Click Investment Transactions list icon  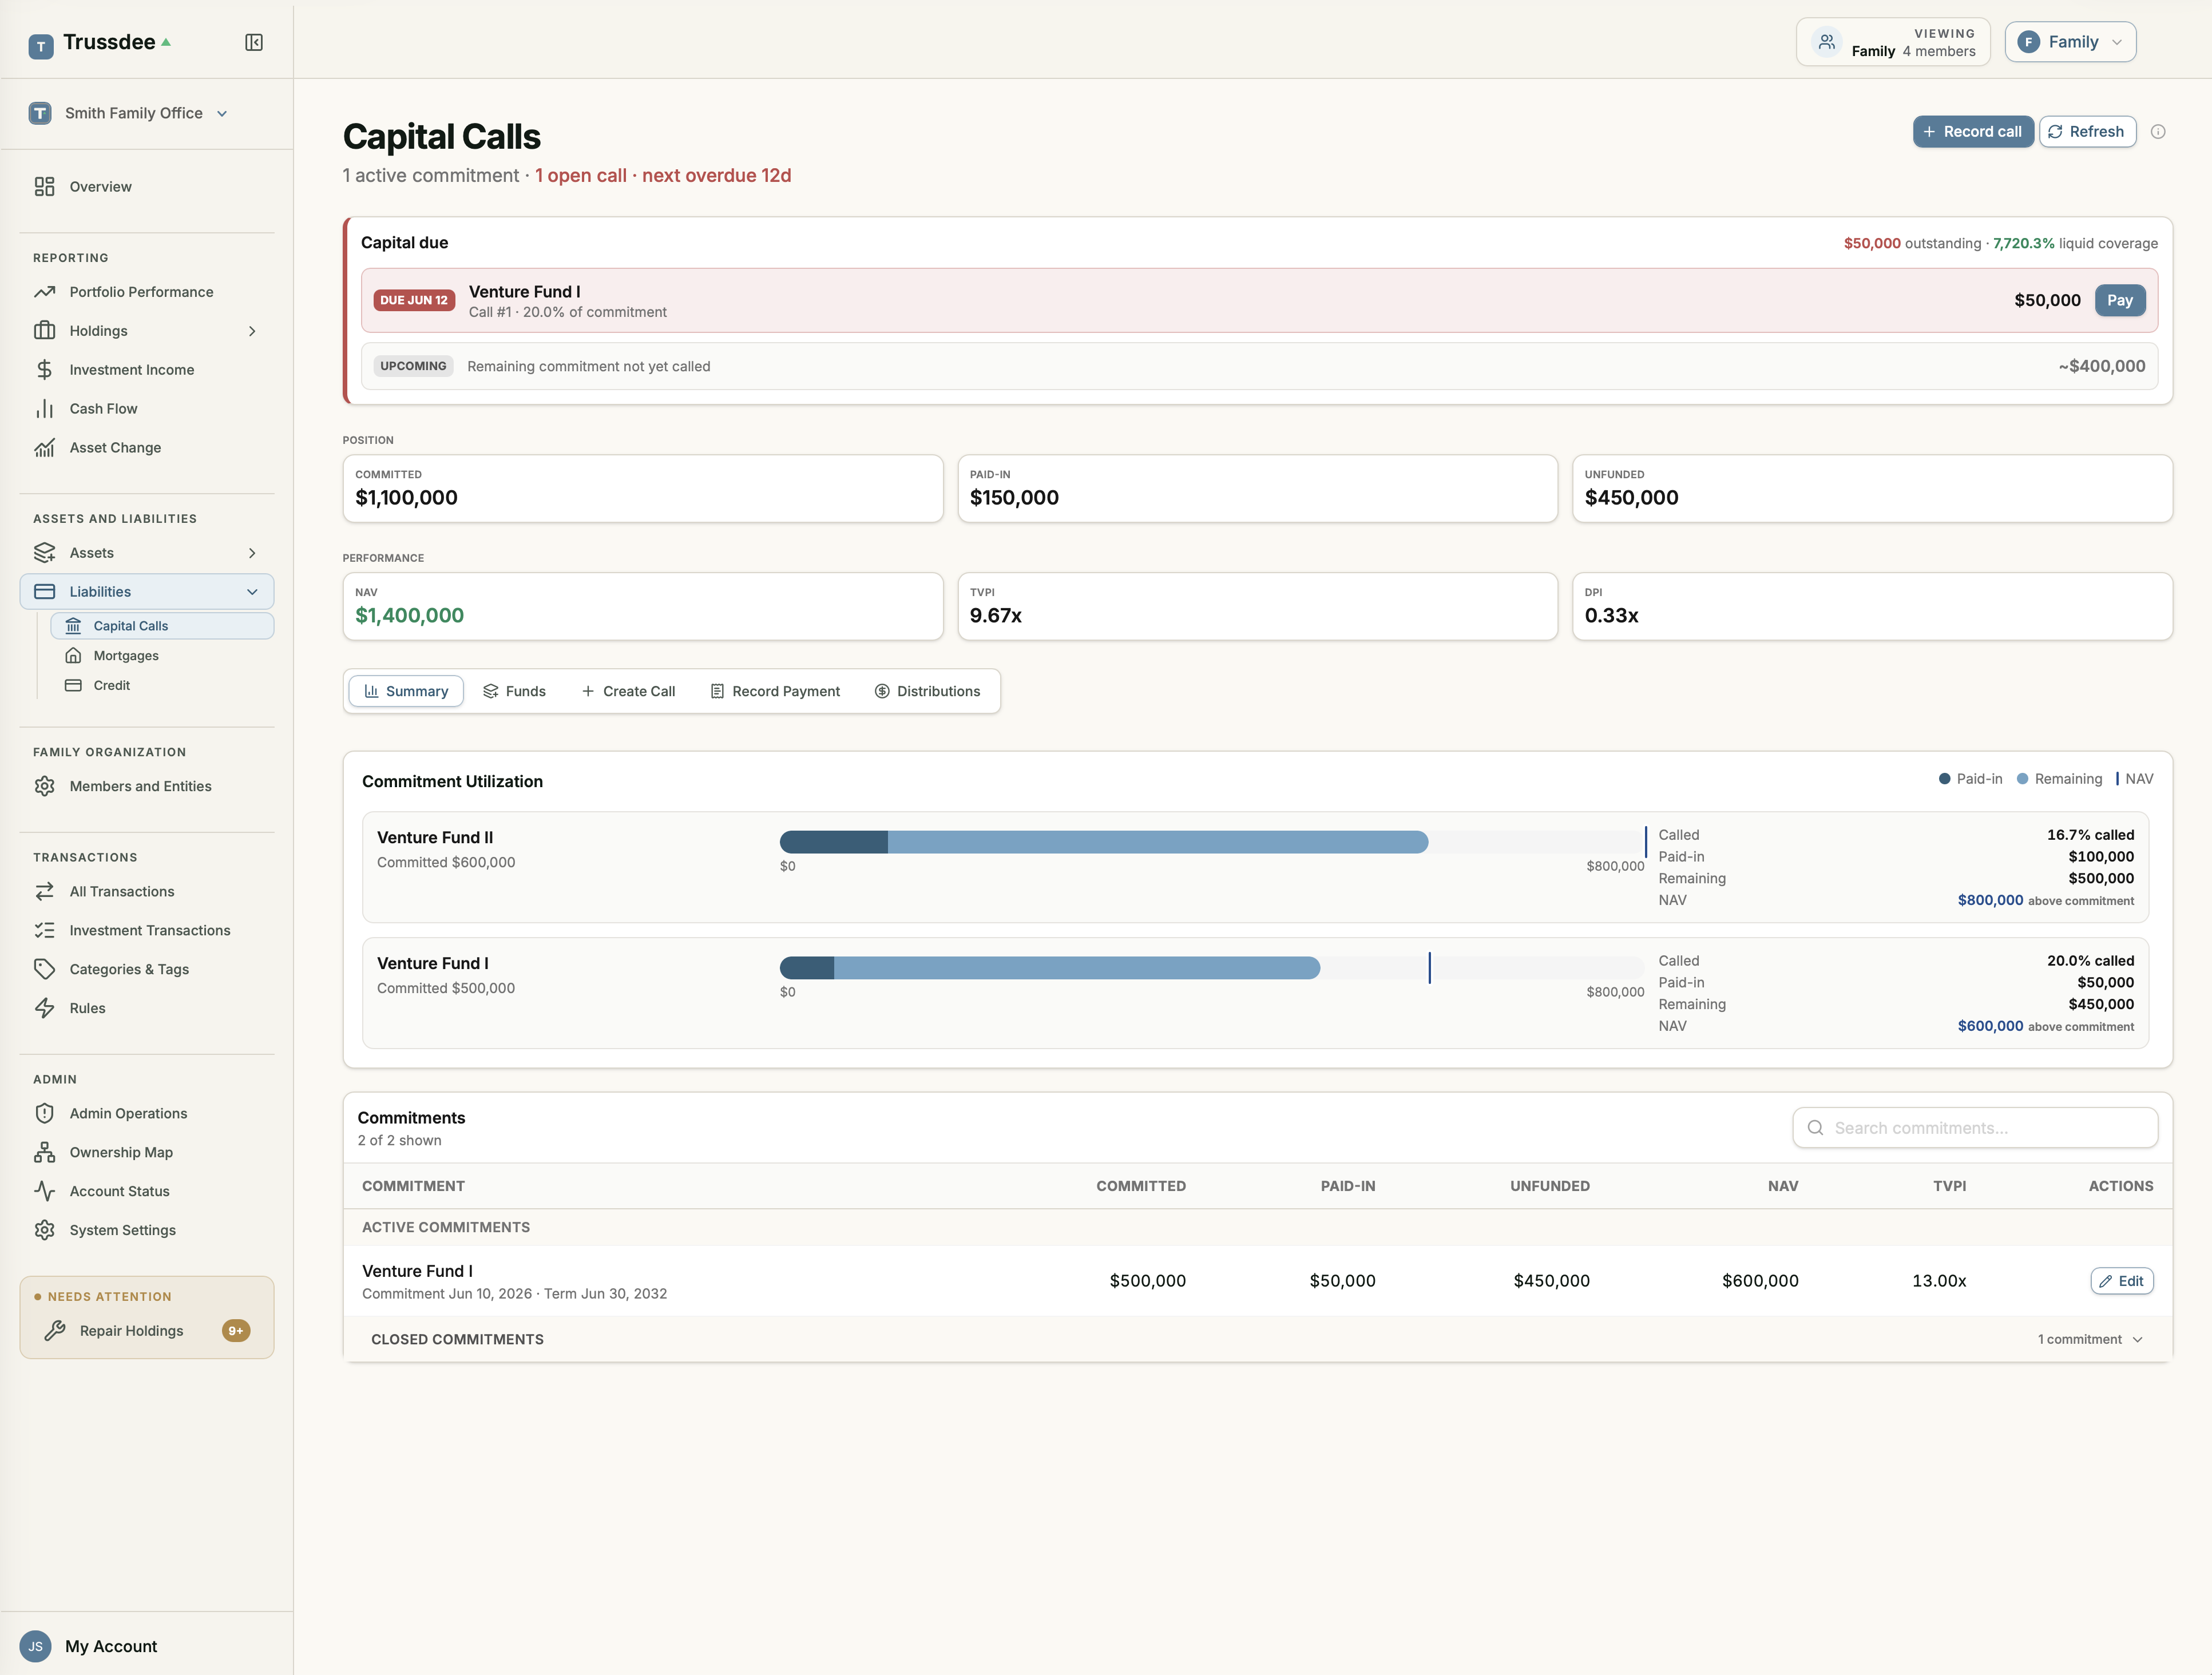pyautogui.click(x=44, y=931)
